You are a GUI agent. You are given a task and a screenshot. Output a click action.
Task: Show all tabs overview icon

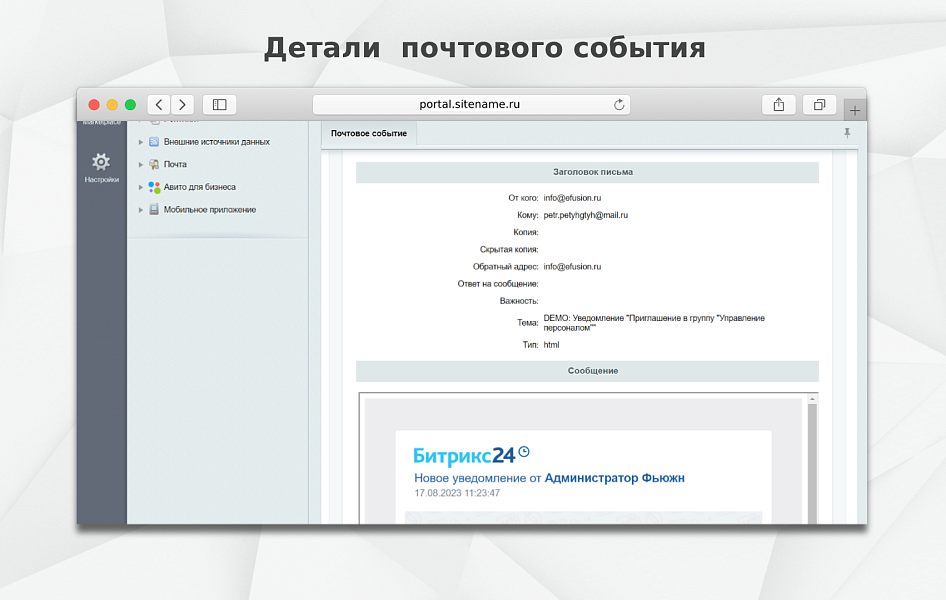(x=819, y=105)
